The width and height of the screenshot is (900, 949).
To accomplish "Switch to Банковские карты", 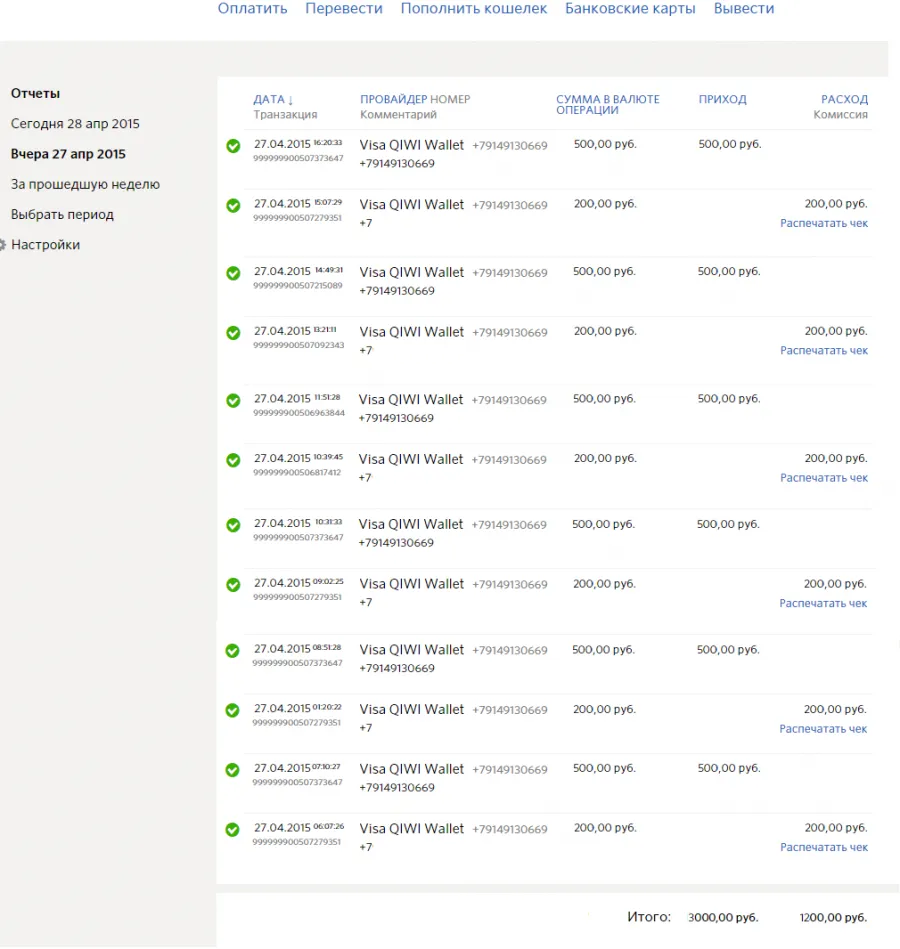I will pyautogui.click(x=630, y=8).
